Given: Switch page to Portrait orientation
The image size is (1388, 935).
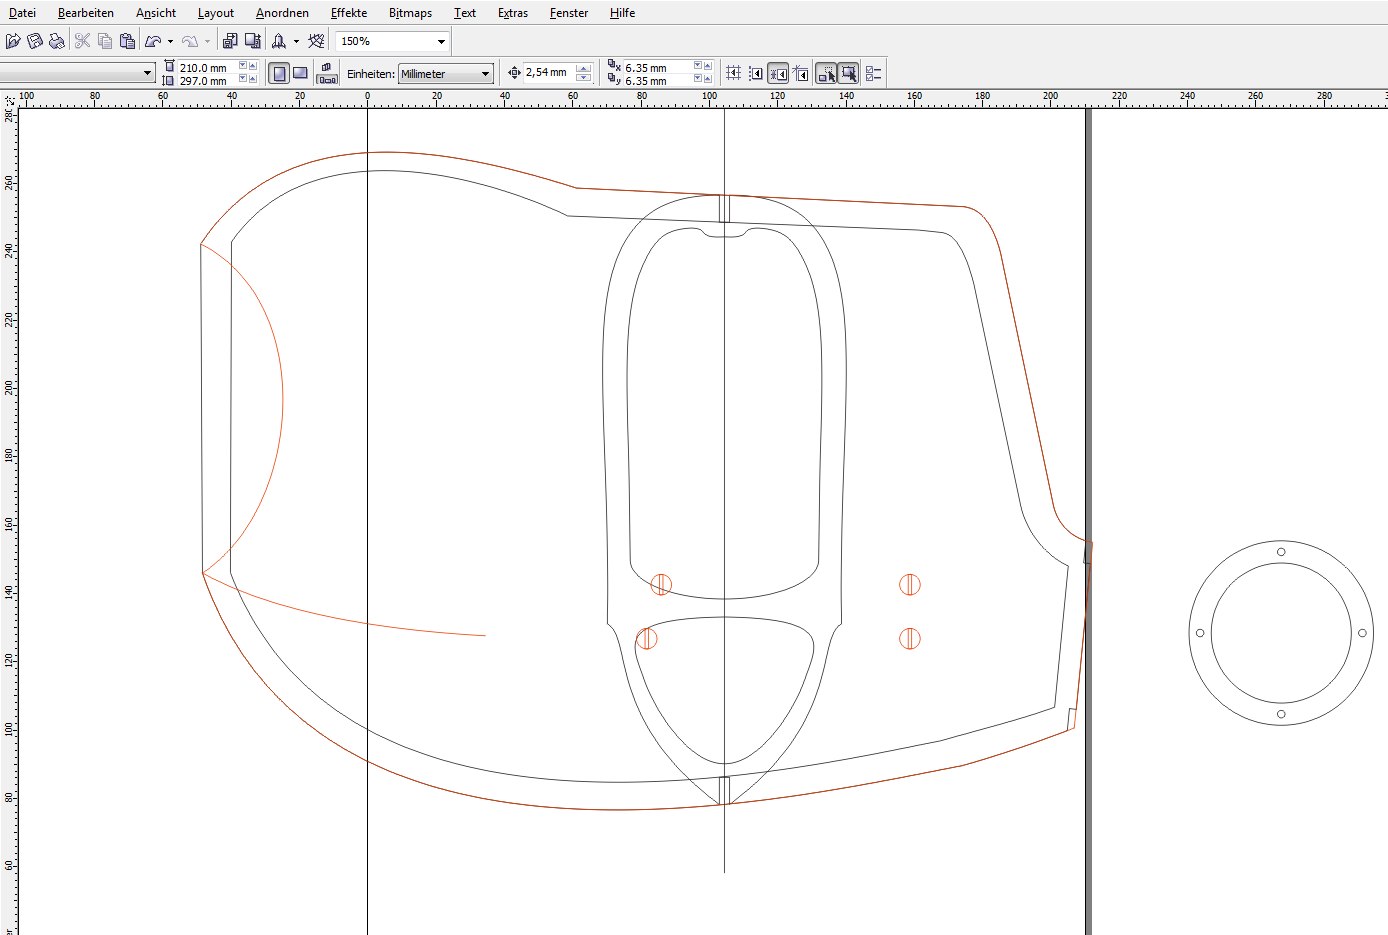Looking at the screenshot, I should click(279, 73).
